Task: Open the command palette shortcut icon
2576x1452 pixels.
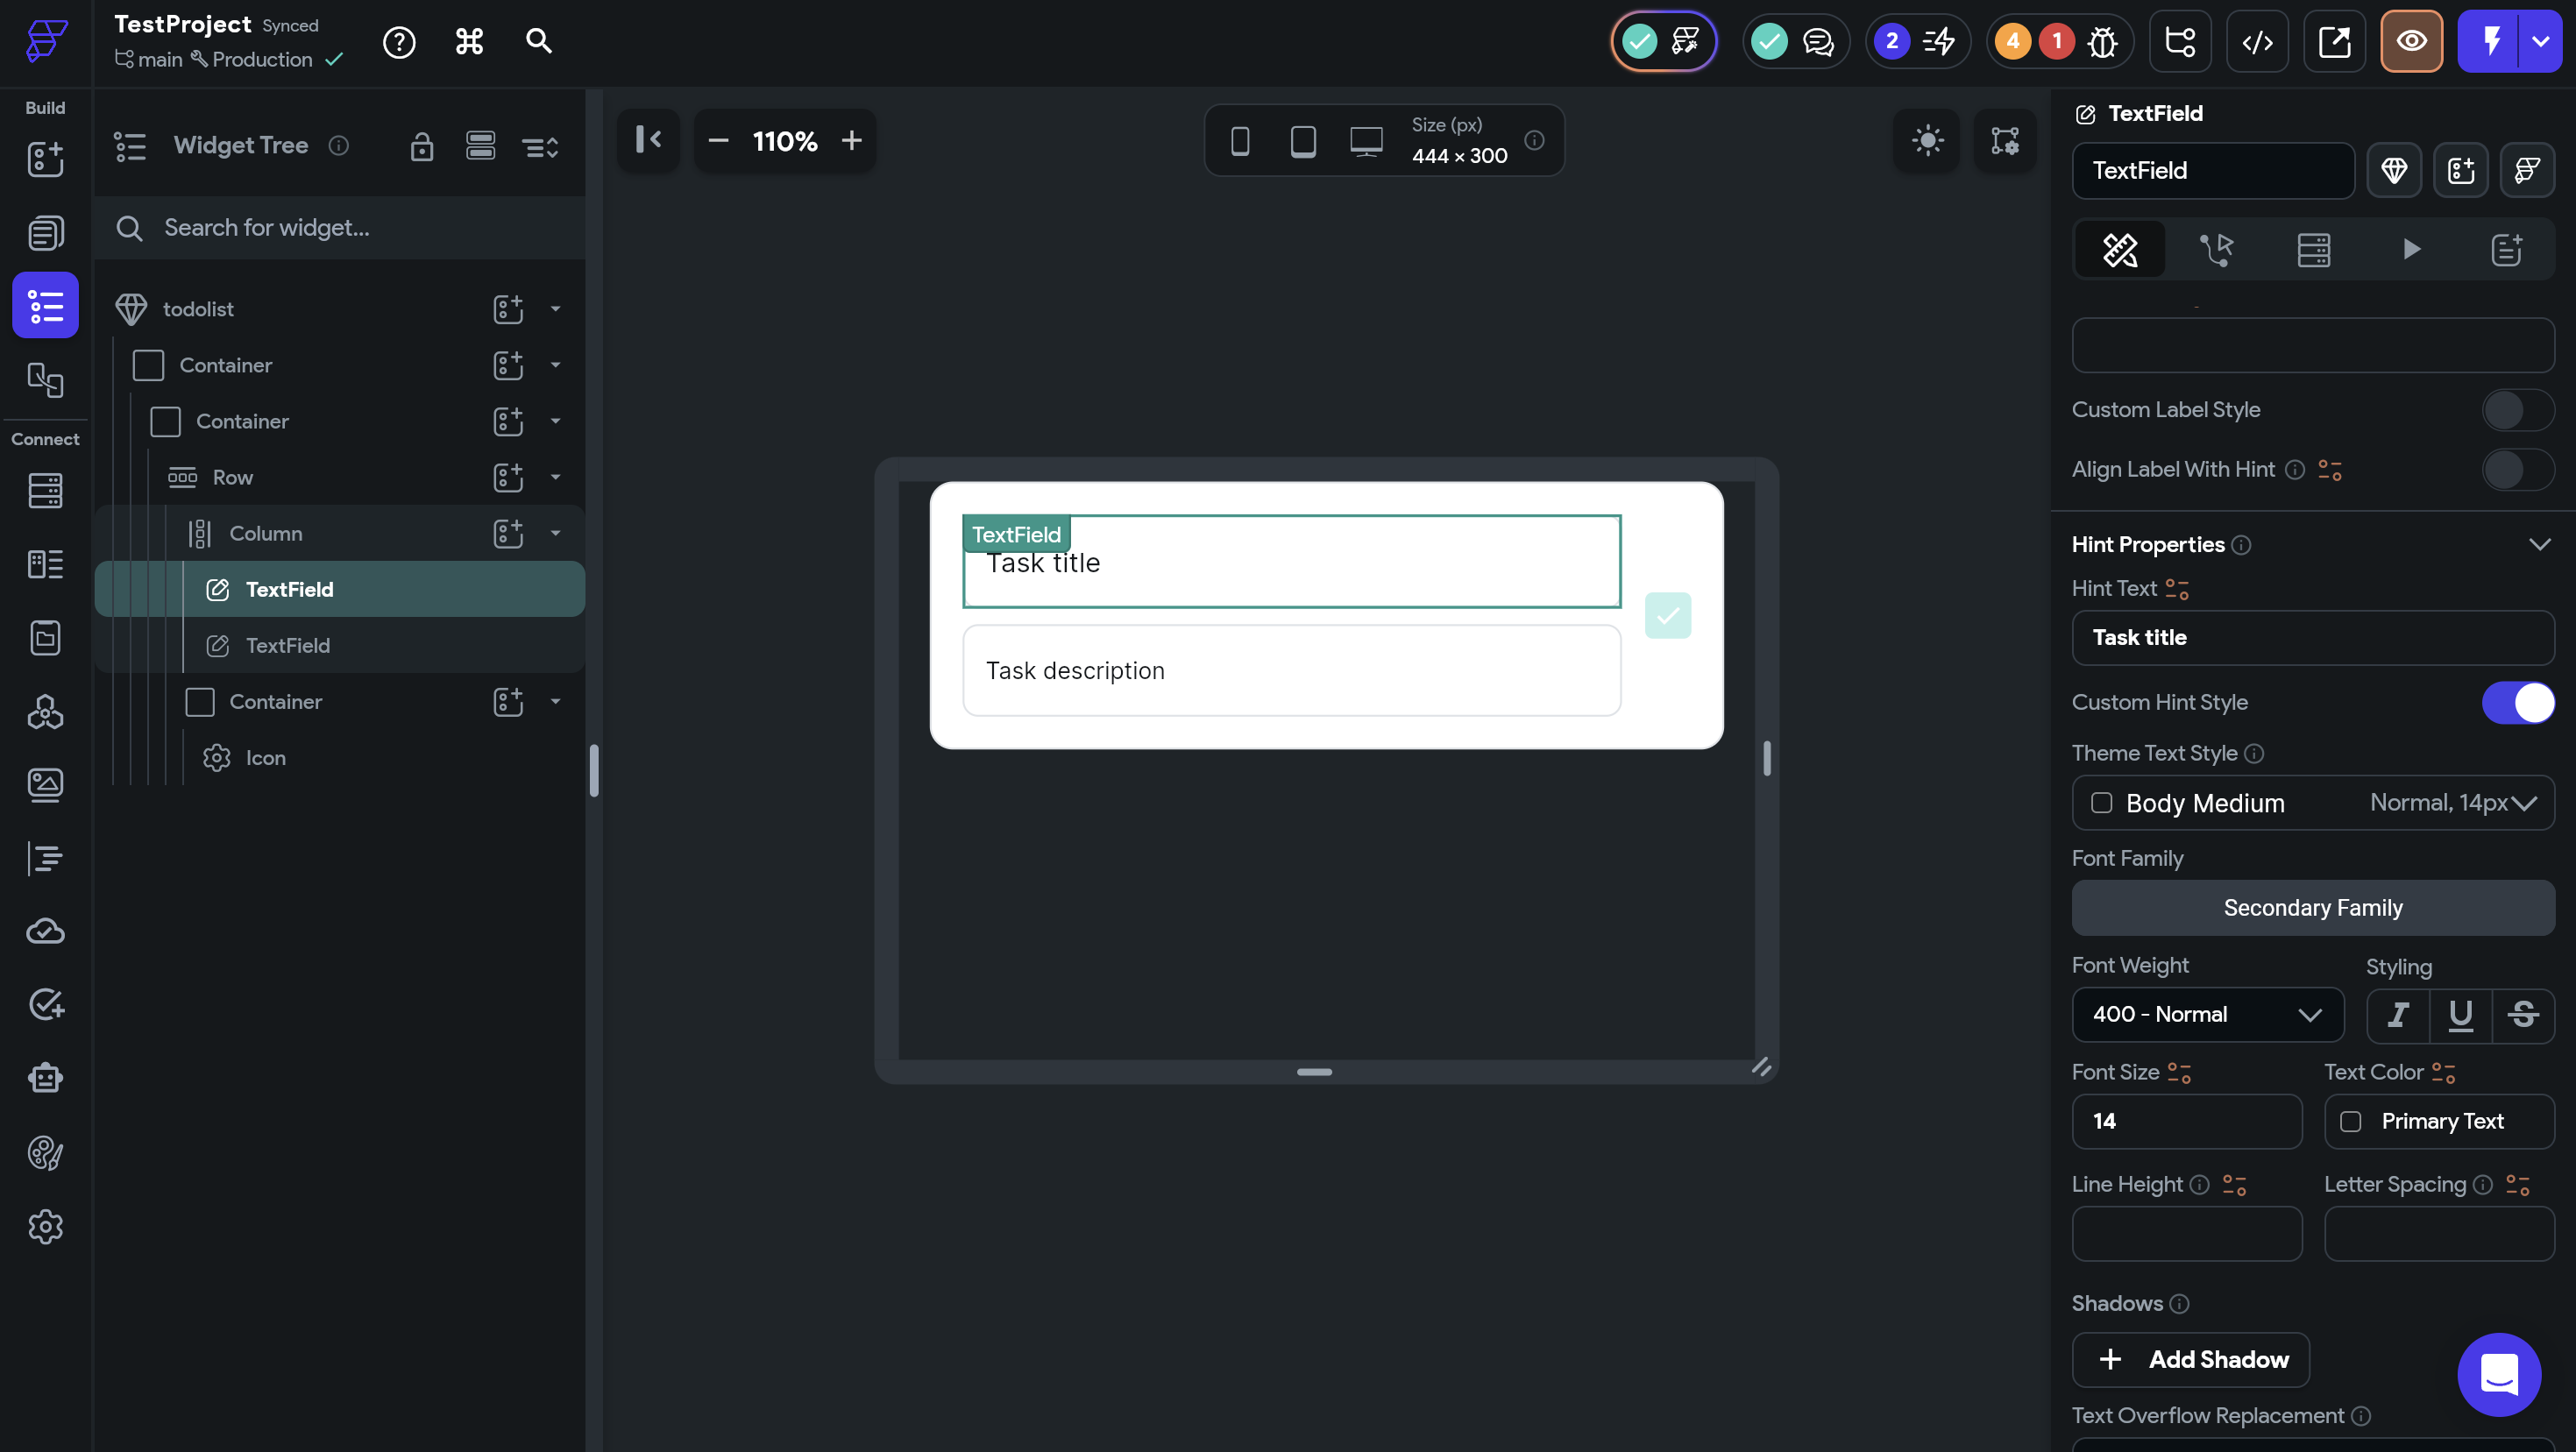Action: pyautogui.click(x=469, y=42)
